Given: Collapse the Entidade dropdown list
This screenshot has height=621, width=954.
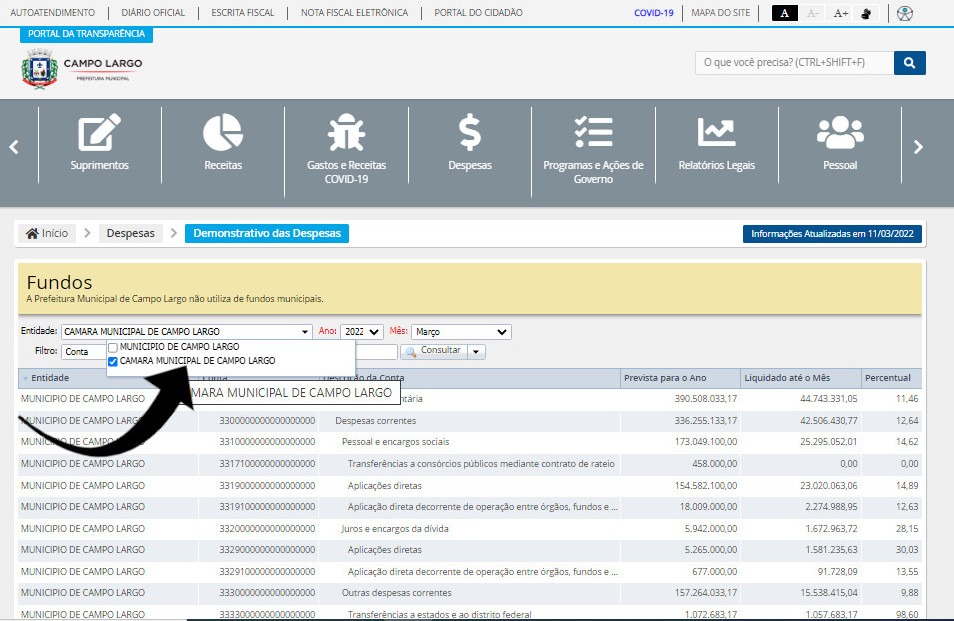Looking at the screenshot, I should (305, 332).
